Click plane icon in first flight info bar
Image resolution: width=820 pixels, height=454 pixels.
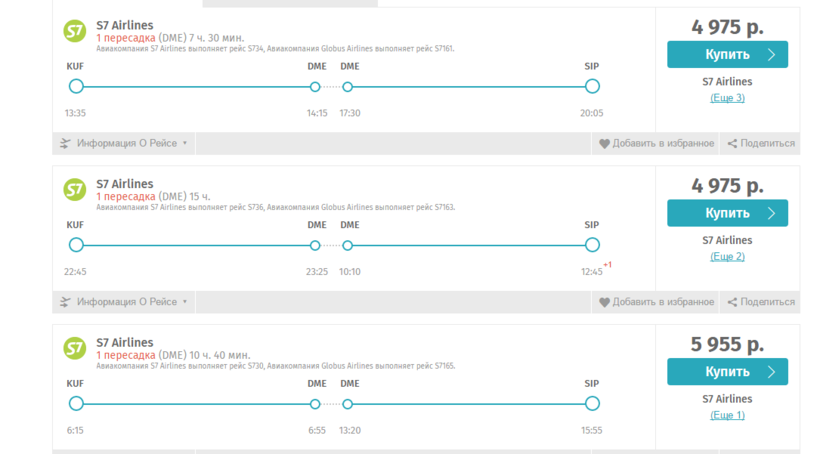65,144
